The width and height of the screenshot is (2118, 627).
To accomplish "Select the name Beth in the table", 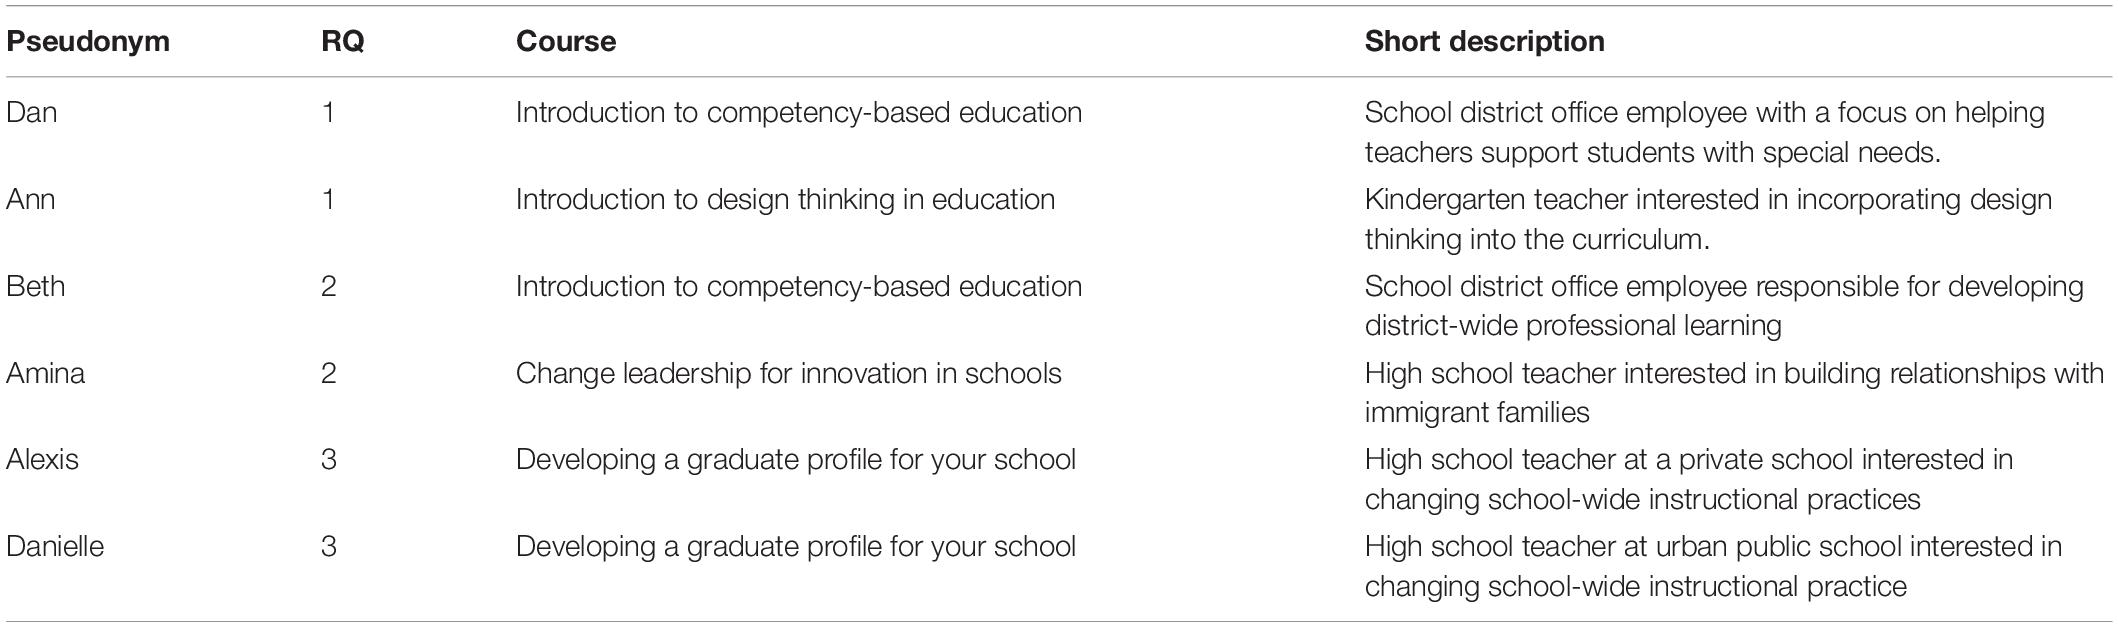I will [36, 286].
